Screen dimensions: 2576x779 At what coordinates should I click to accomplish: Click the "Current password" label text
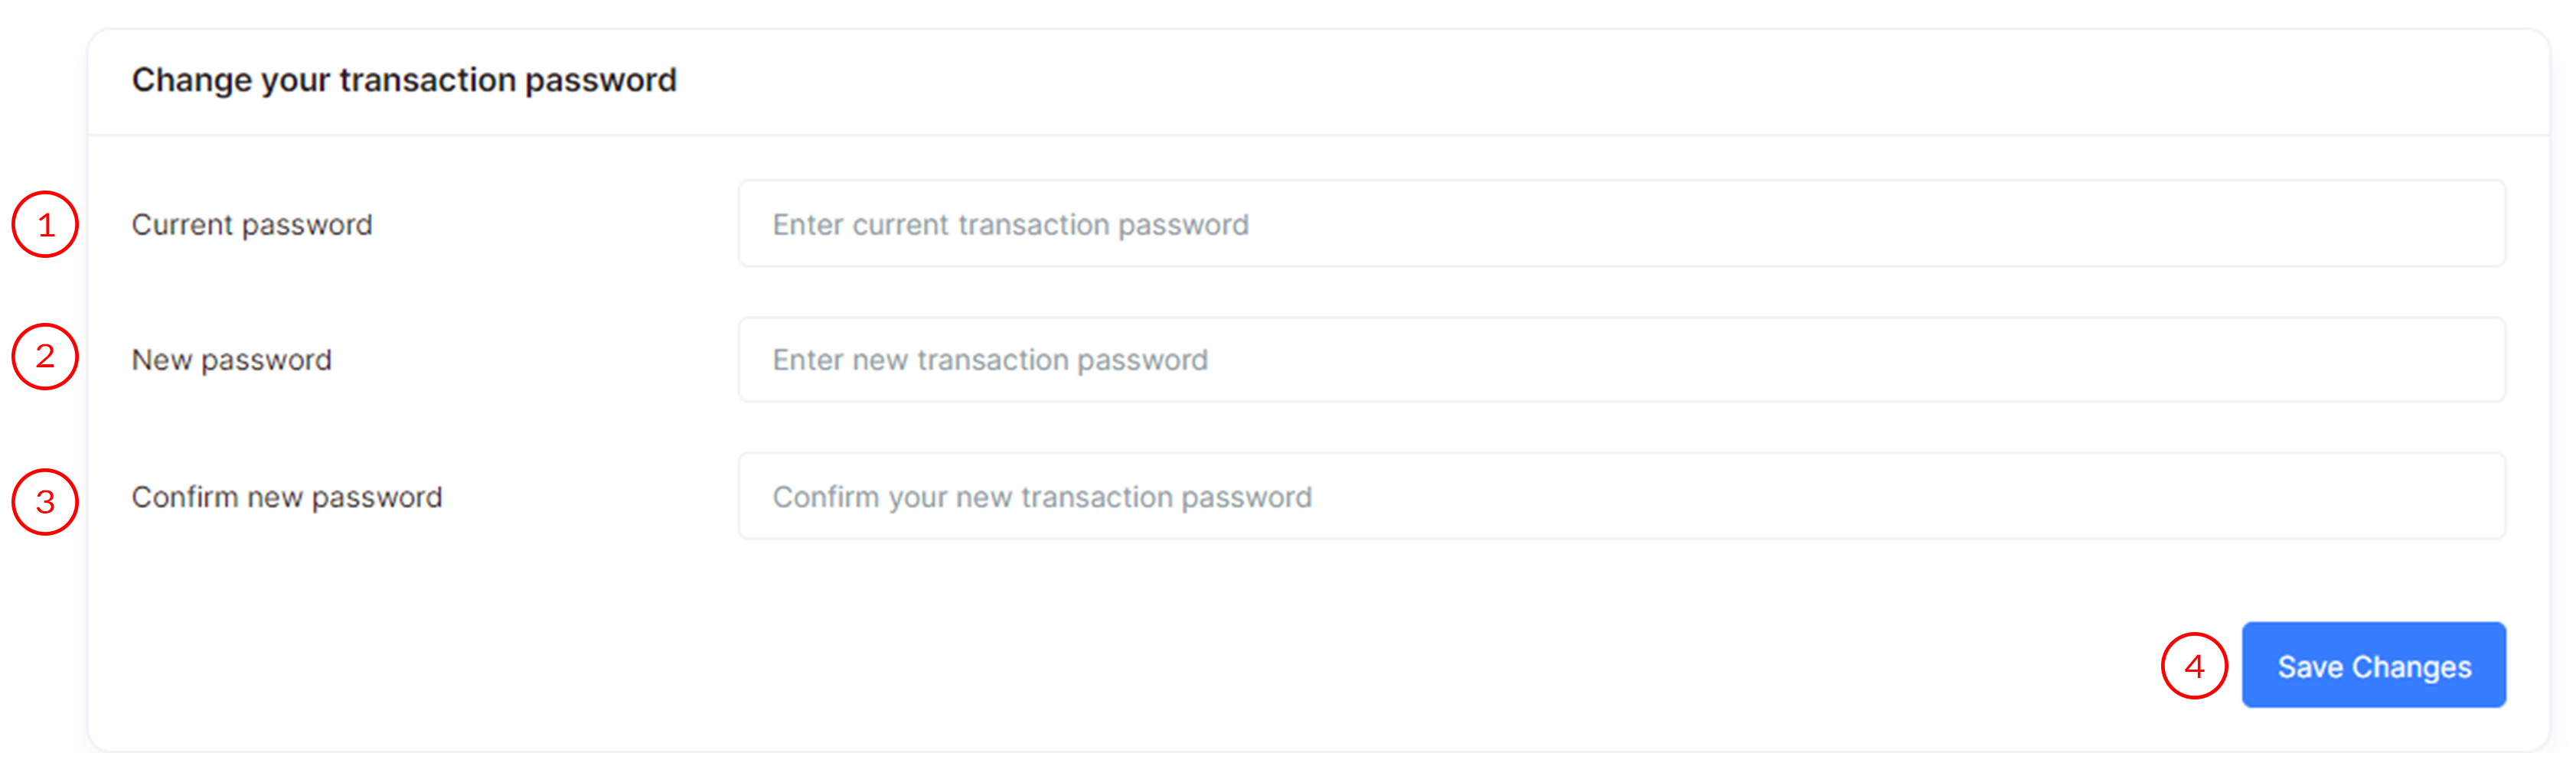click(x=252, y=225)
